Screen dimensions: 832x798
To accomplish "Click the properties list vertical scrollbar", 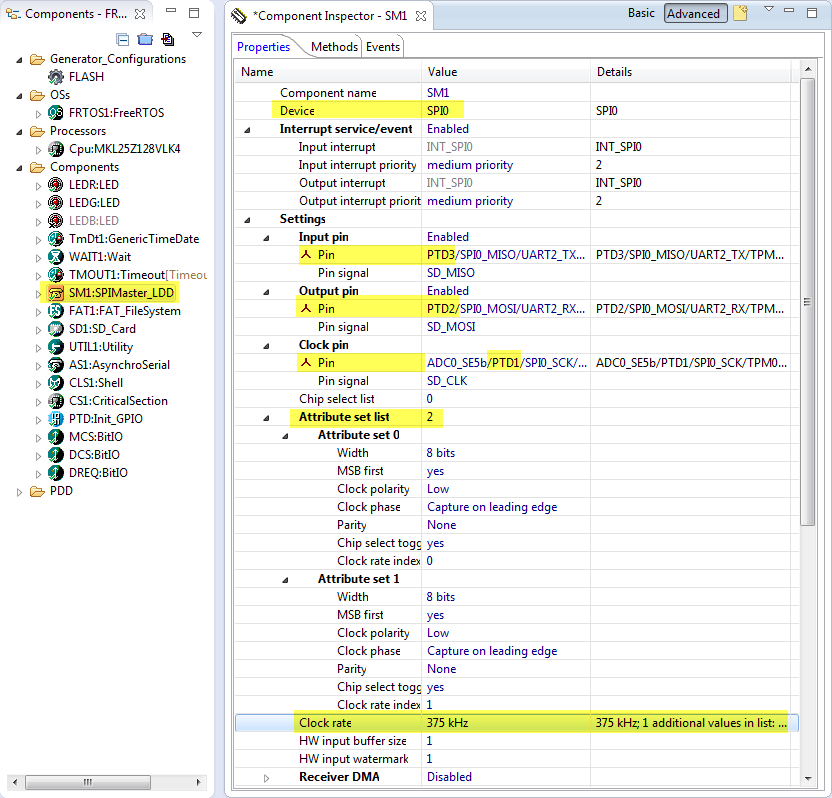I will pyautogui.click(x=808, y=300).
